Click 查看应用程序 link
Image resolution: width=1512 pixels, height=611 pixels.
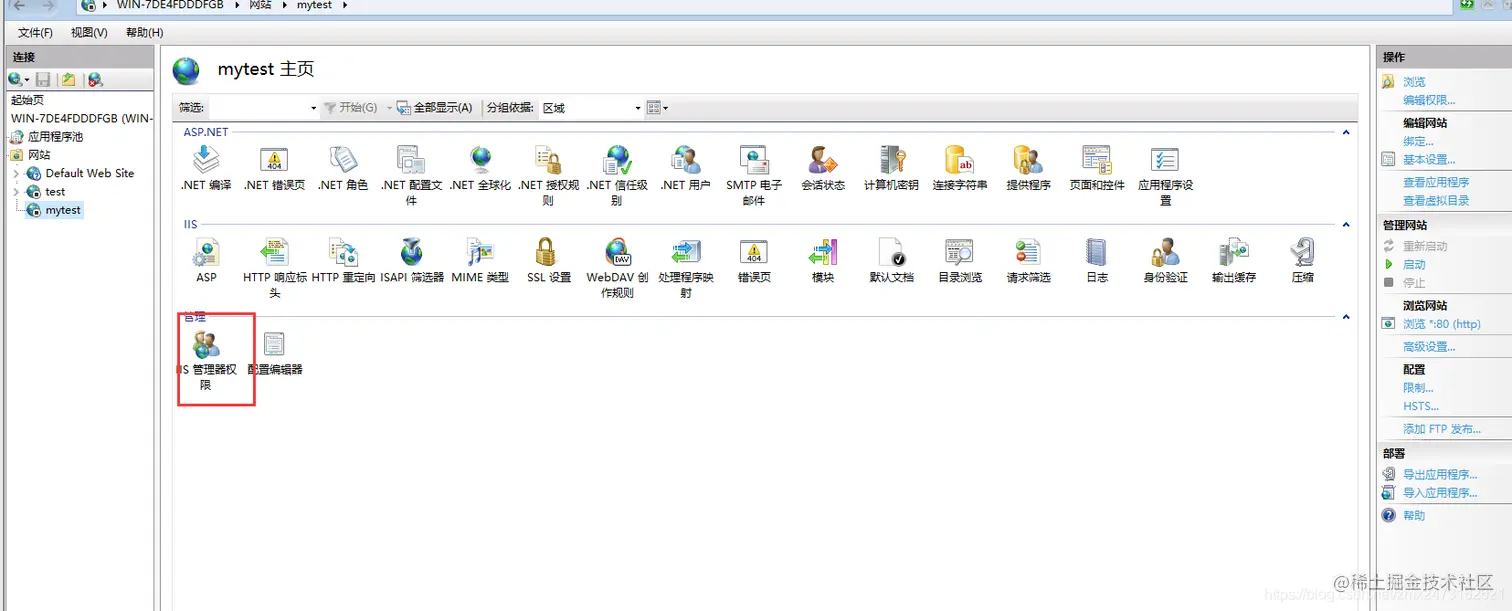click(1436, 182)
